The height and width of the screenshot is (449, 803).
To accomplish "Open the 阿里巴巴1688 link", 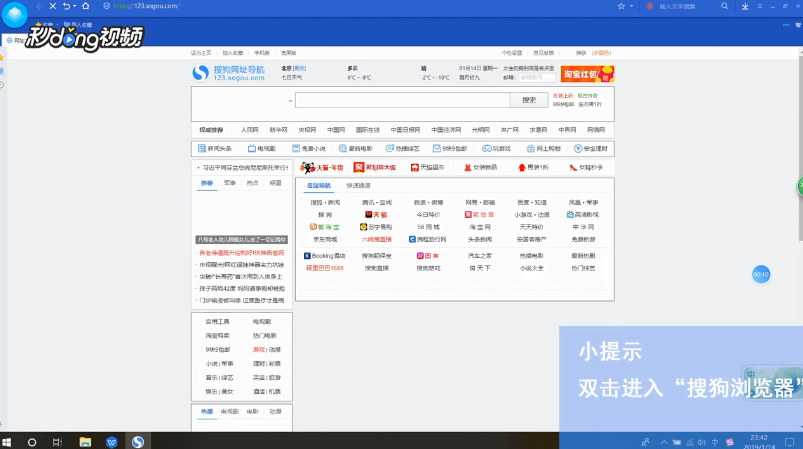I will (x=325, y=268).
